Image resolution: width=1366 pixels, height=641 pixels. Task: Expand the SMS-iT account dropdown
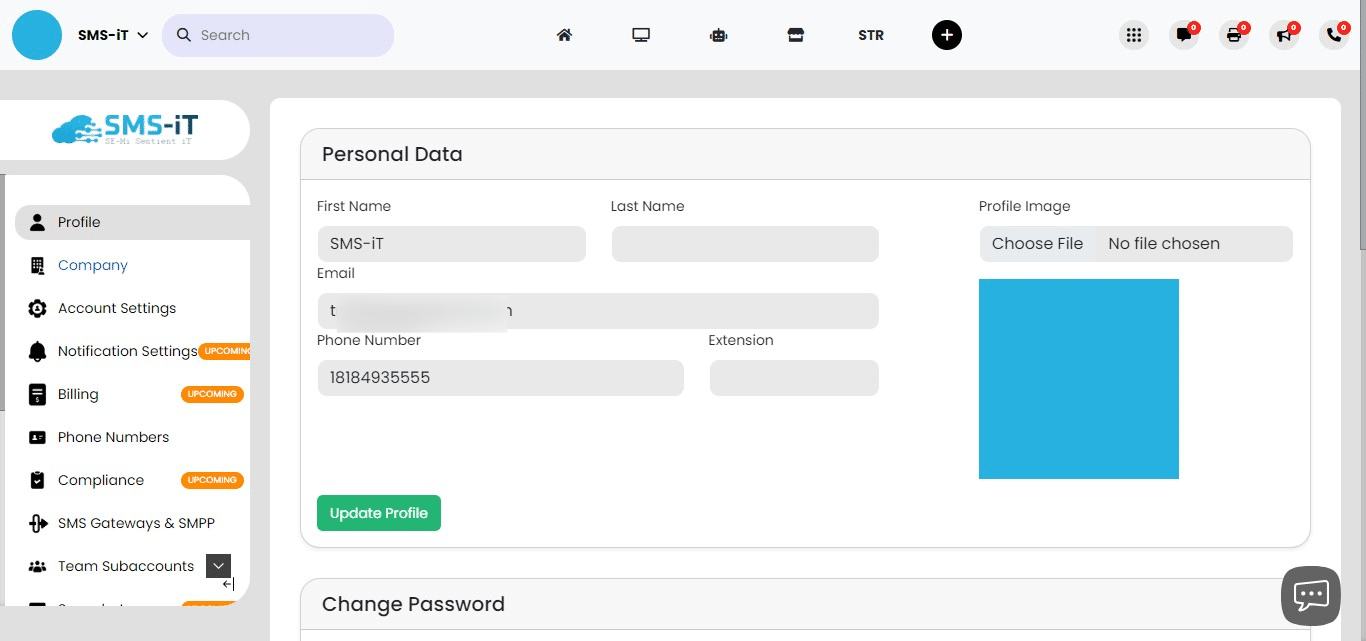coord(113,35)
